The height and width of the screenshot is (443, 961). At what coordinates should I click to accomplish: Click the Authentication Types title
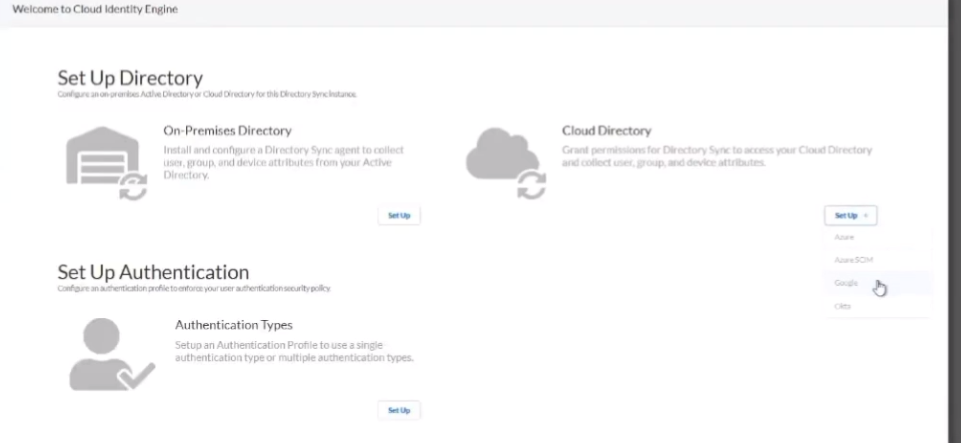(x=234, y=325)
